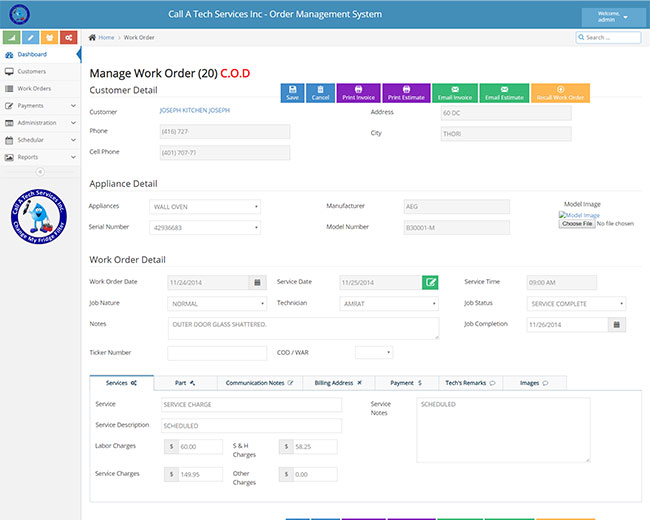
Task: Switch to the Communication Notes tab
Action: tap(259, 382)
